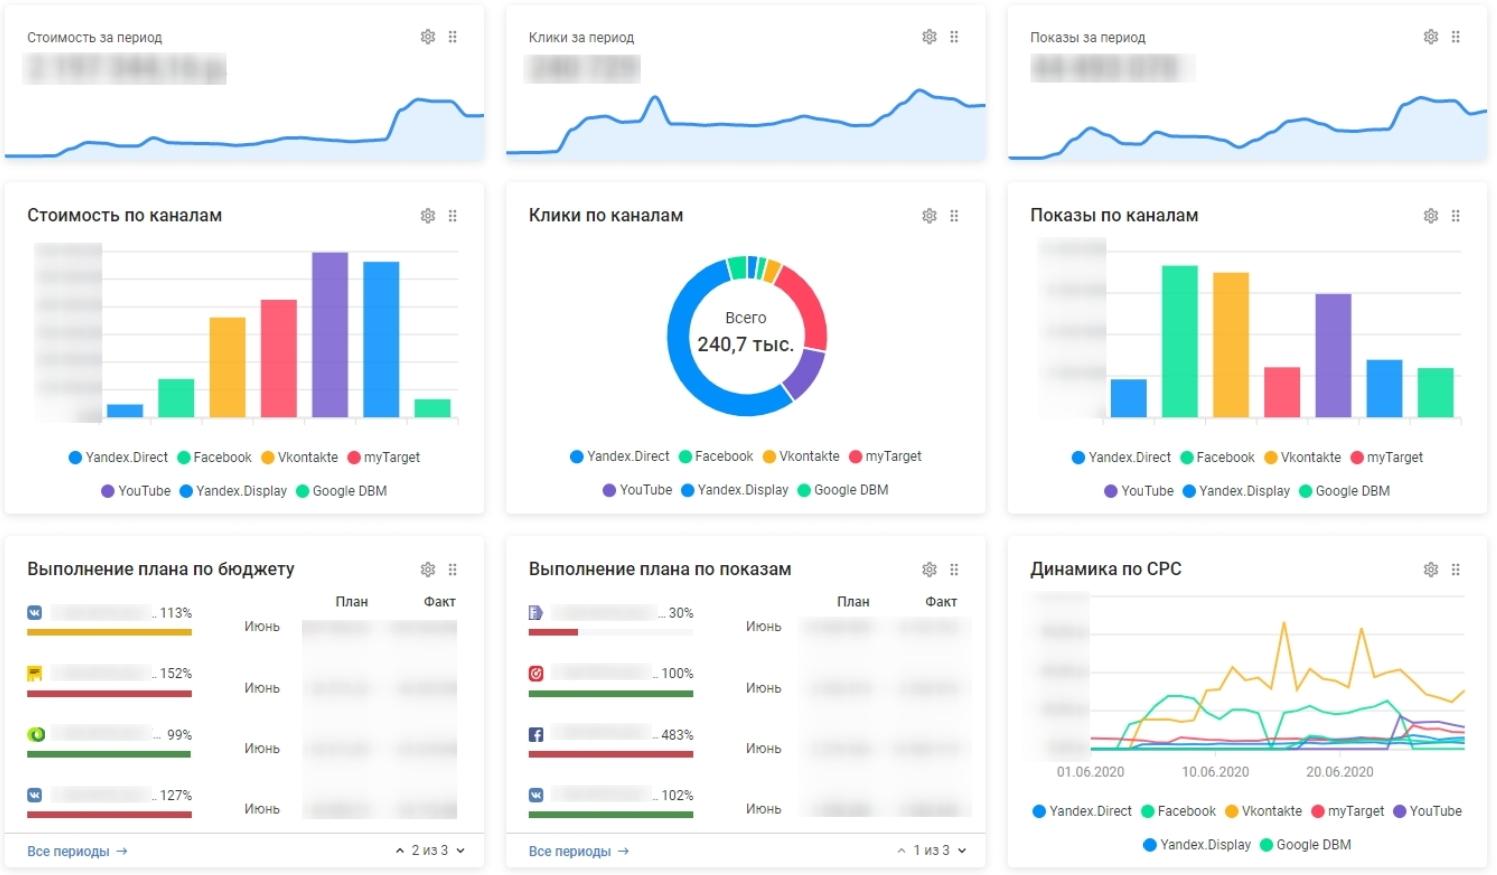Click up chevron next to "1 из 3"
Screen dimensions: 1497x875
(901, 851)
